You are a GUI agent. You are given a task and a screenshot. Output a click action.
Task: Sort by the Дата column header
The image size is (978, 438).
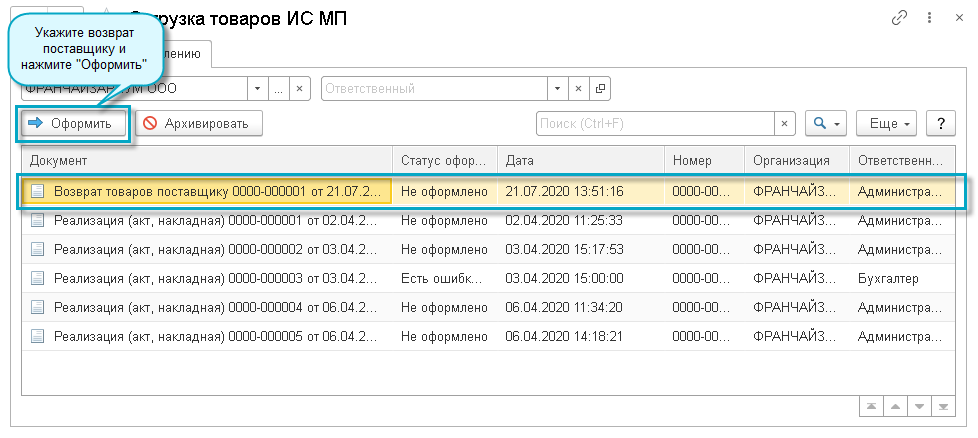pyautogui.click(x=580, y=160)
